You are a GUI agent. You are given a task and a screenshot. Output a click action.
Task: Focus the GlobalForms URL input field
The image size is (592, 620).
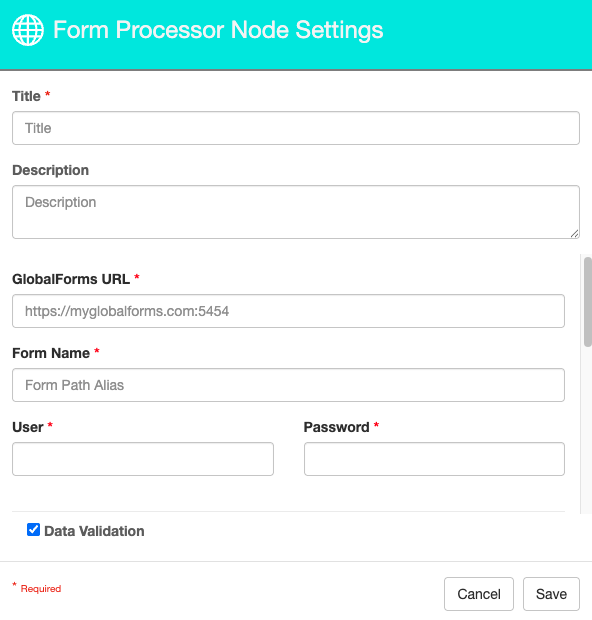click(288, 311)
